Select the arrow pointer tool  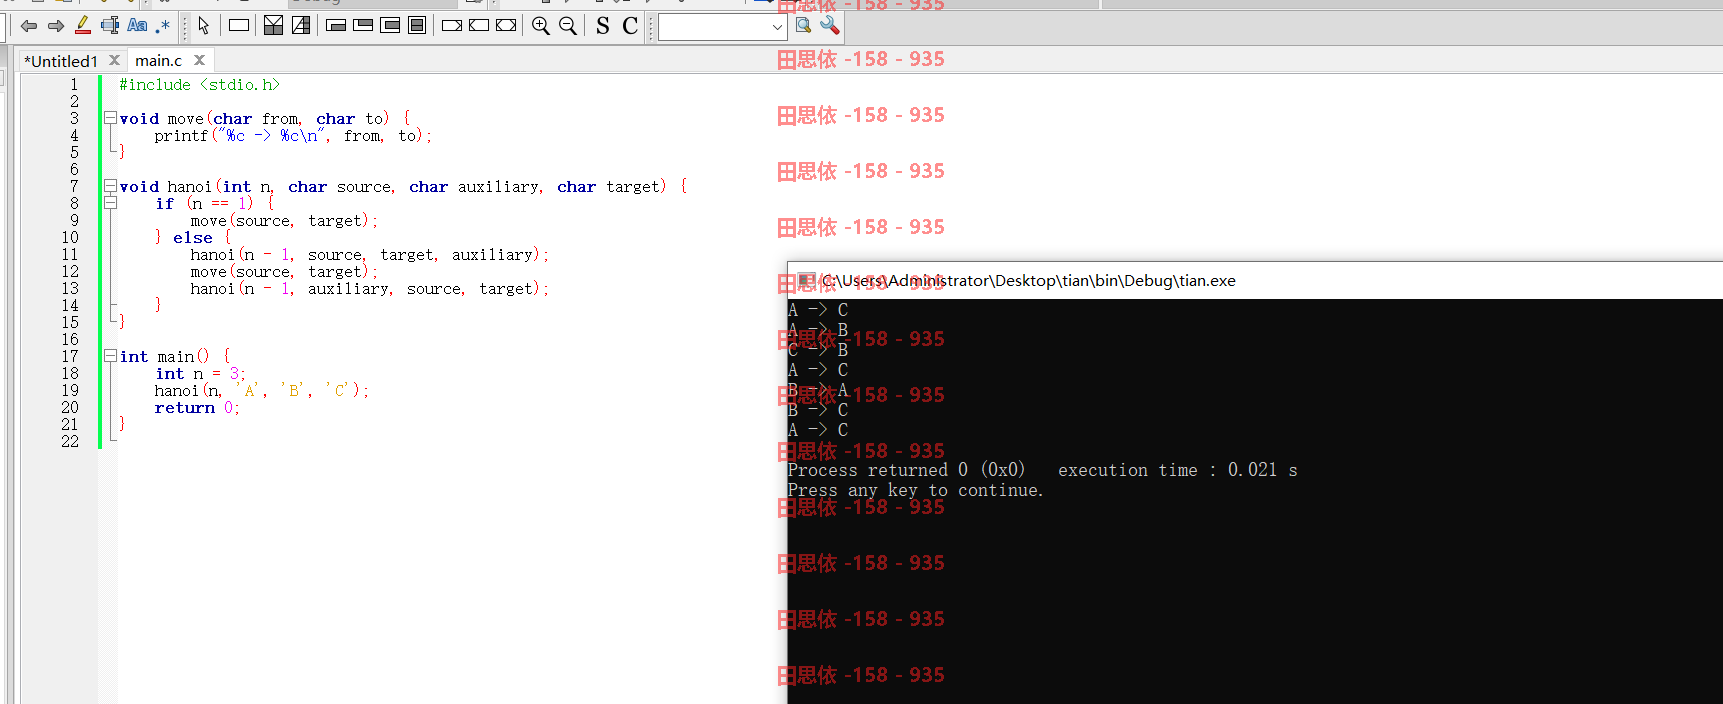click(204, 26)
